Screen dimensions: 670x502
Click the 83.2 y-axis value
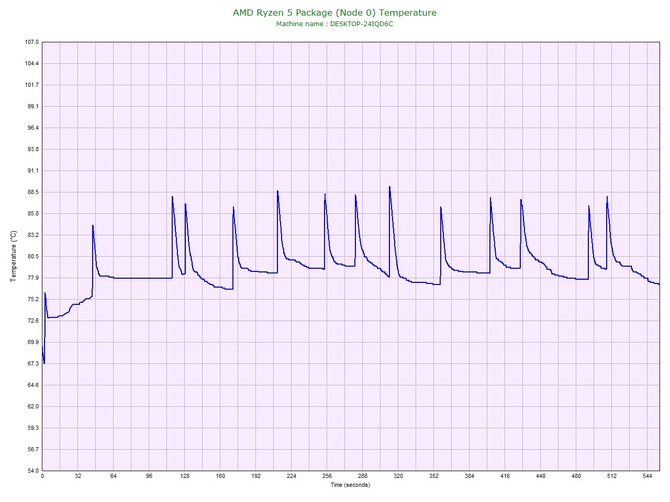pos(32,235)
